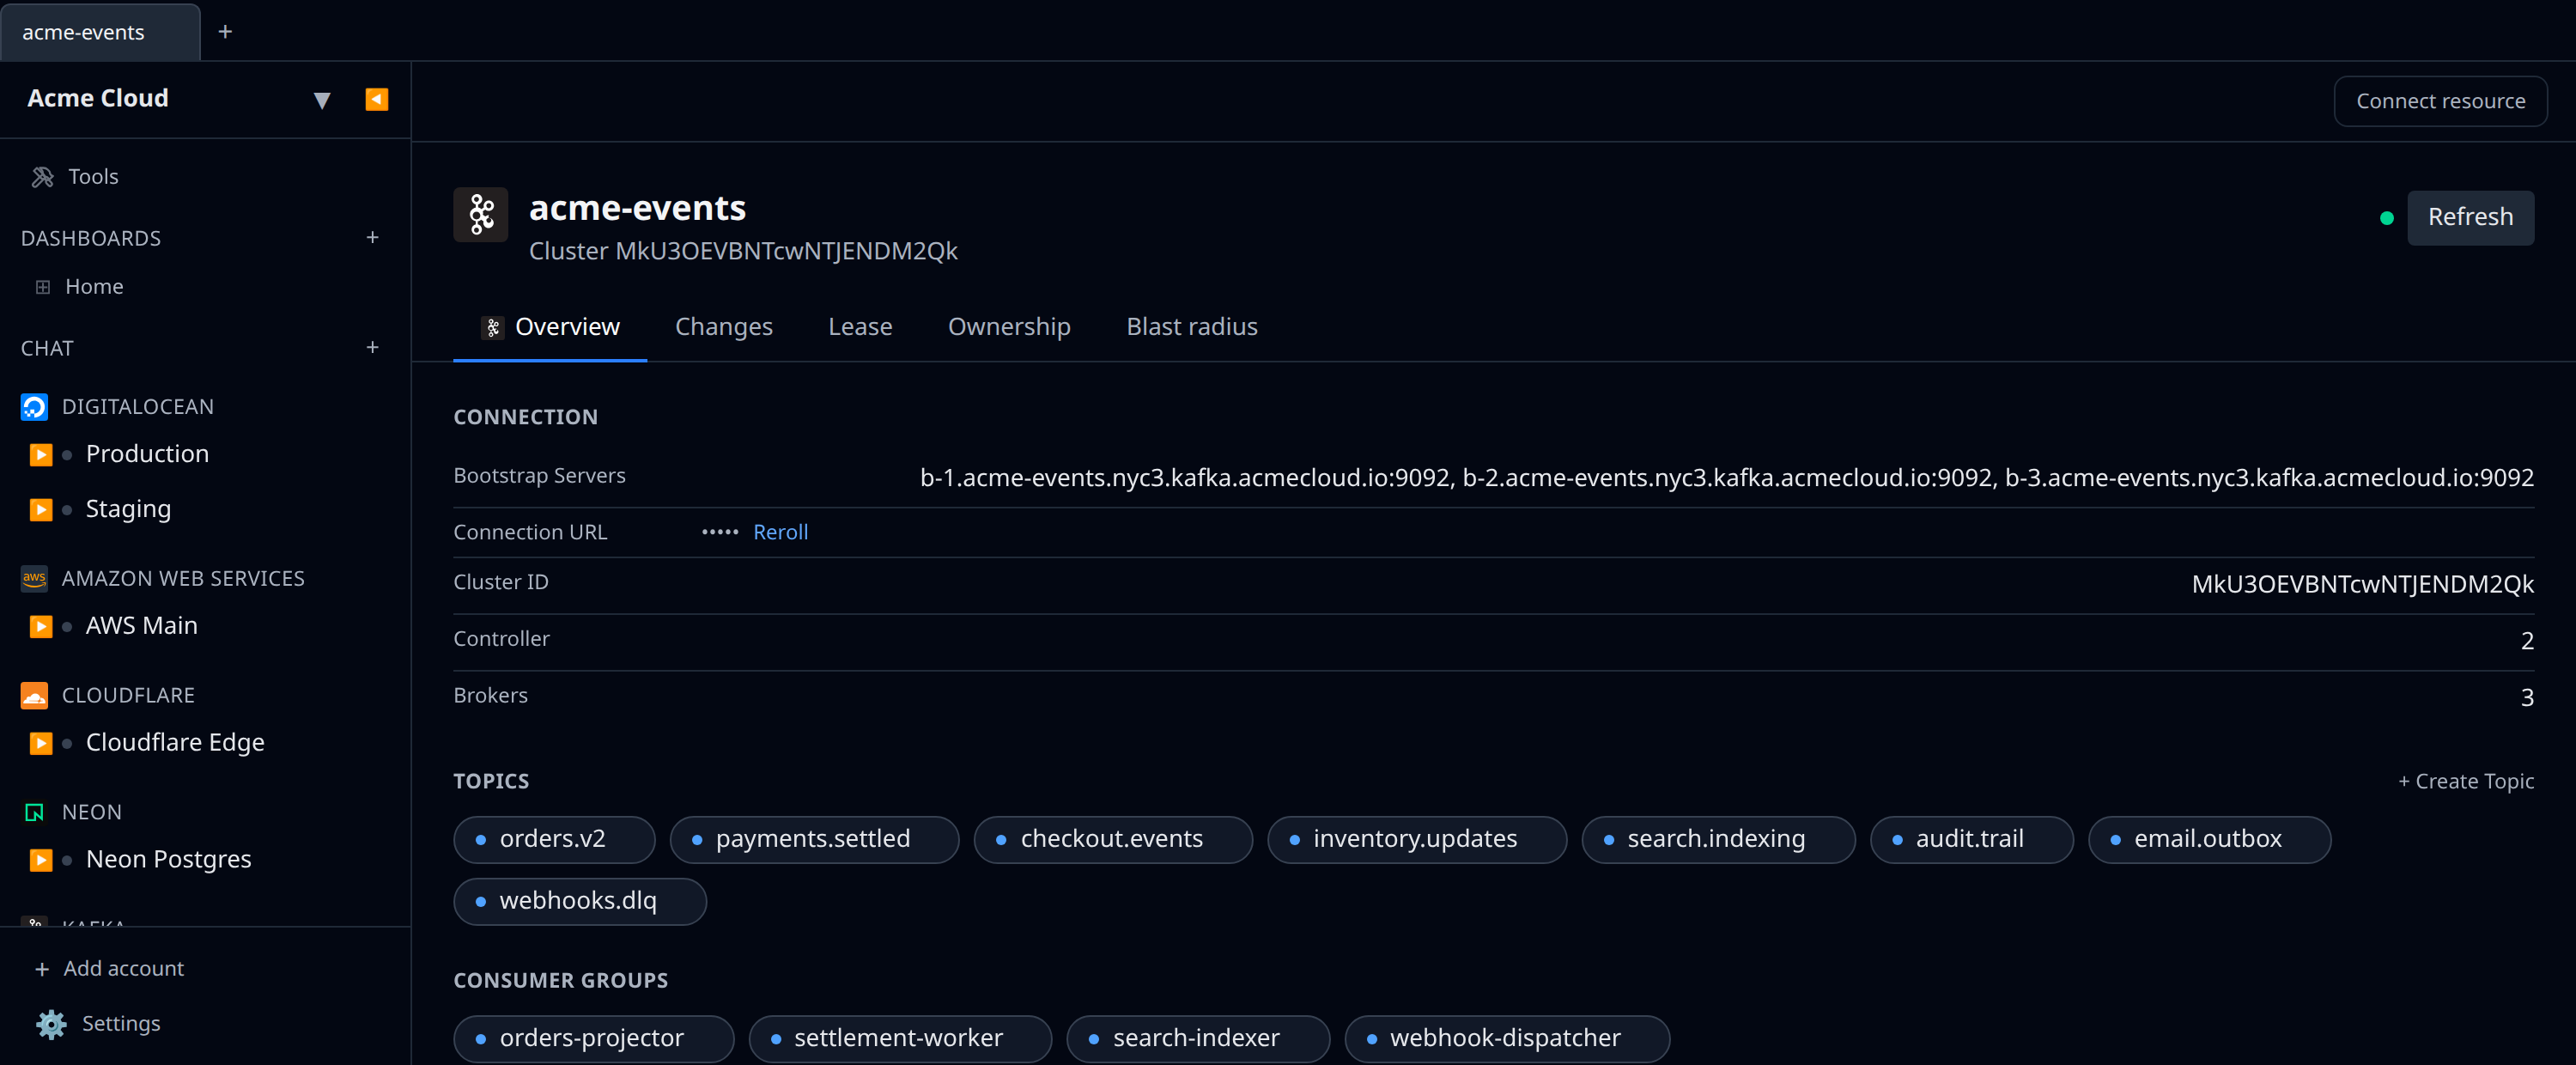Image resolution: width=2576 pixels, height=1065 pixels.
Task: Select Neon Postgres in the sidebar
Action: [x=168, y=860]
